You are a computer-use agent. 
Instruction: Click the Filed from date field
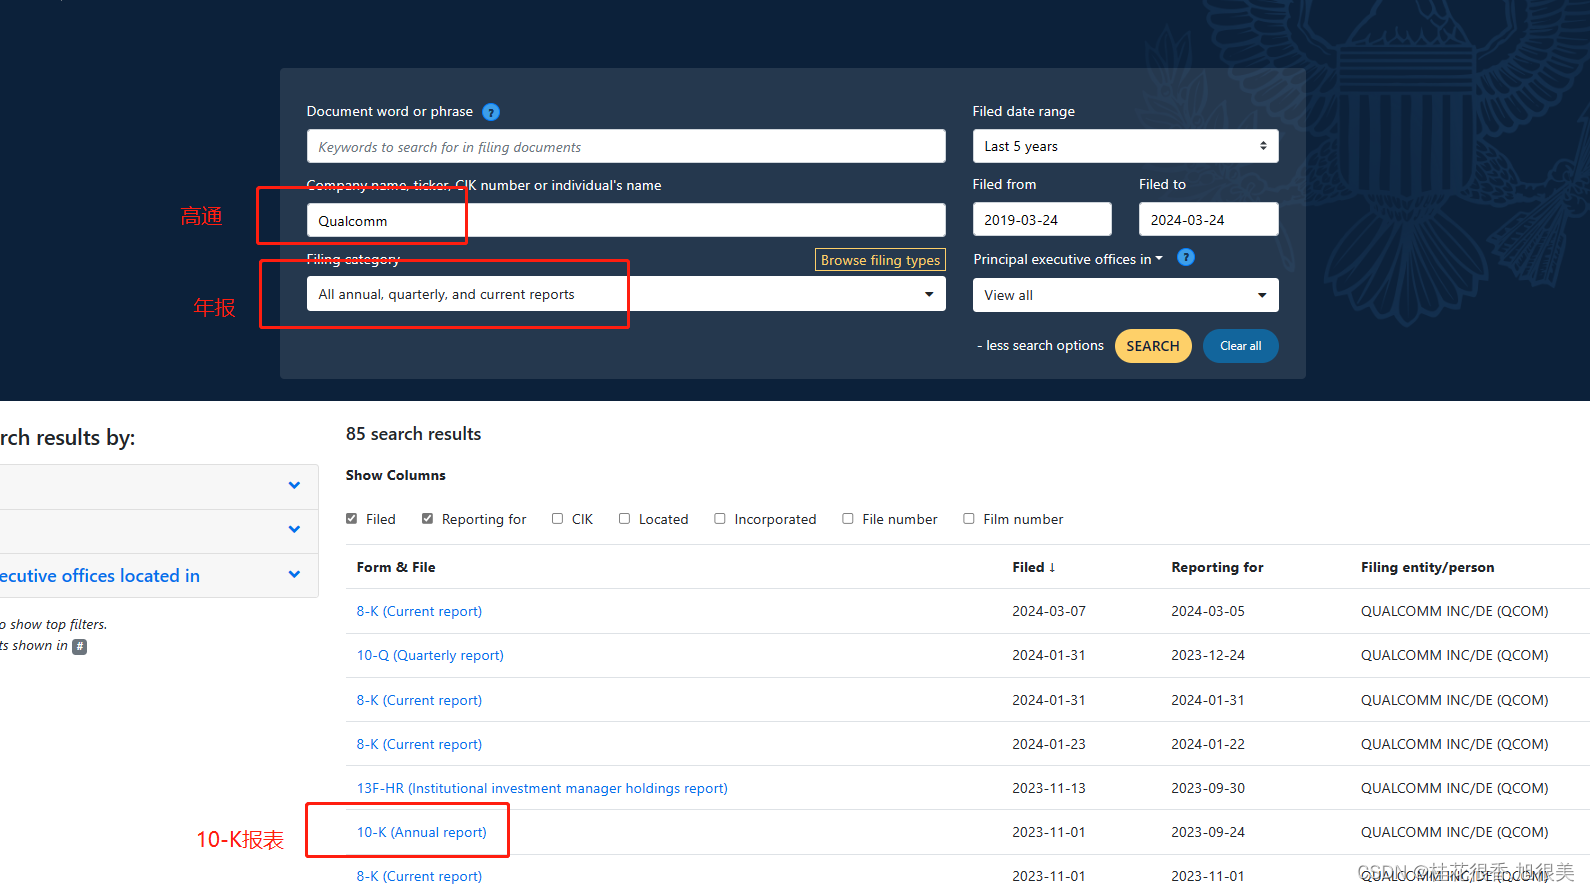[1042, 219]
